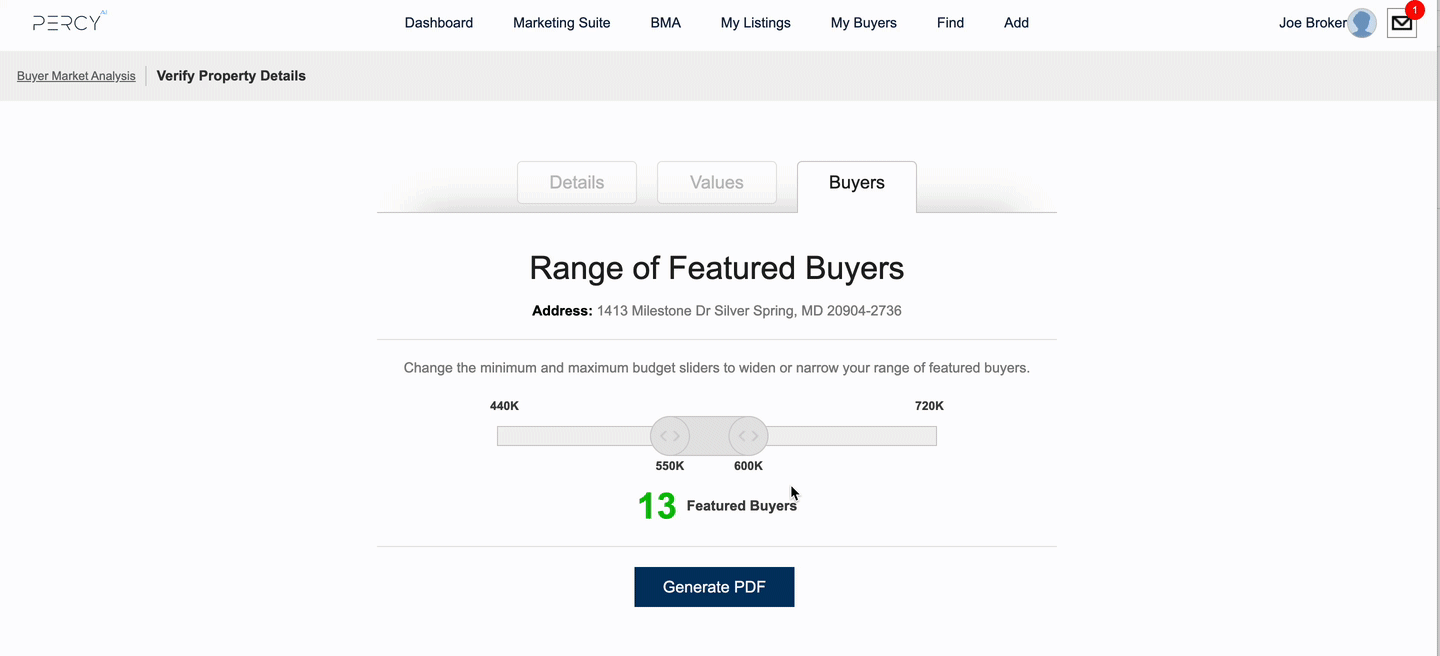Click Joe Broker's profile avatar
This screenshot has width=1440, height=656.
[1362, 23]
